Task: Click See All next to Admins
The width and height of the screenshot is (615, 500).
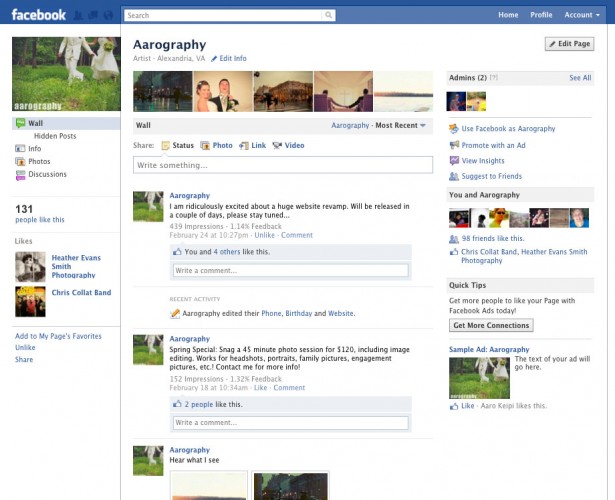Action: point(580,78)
